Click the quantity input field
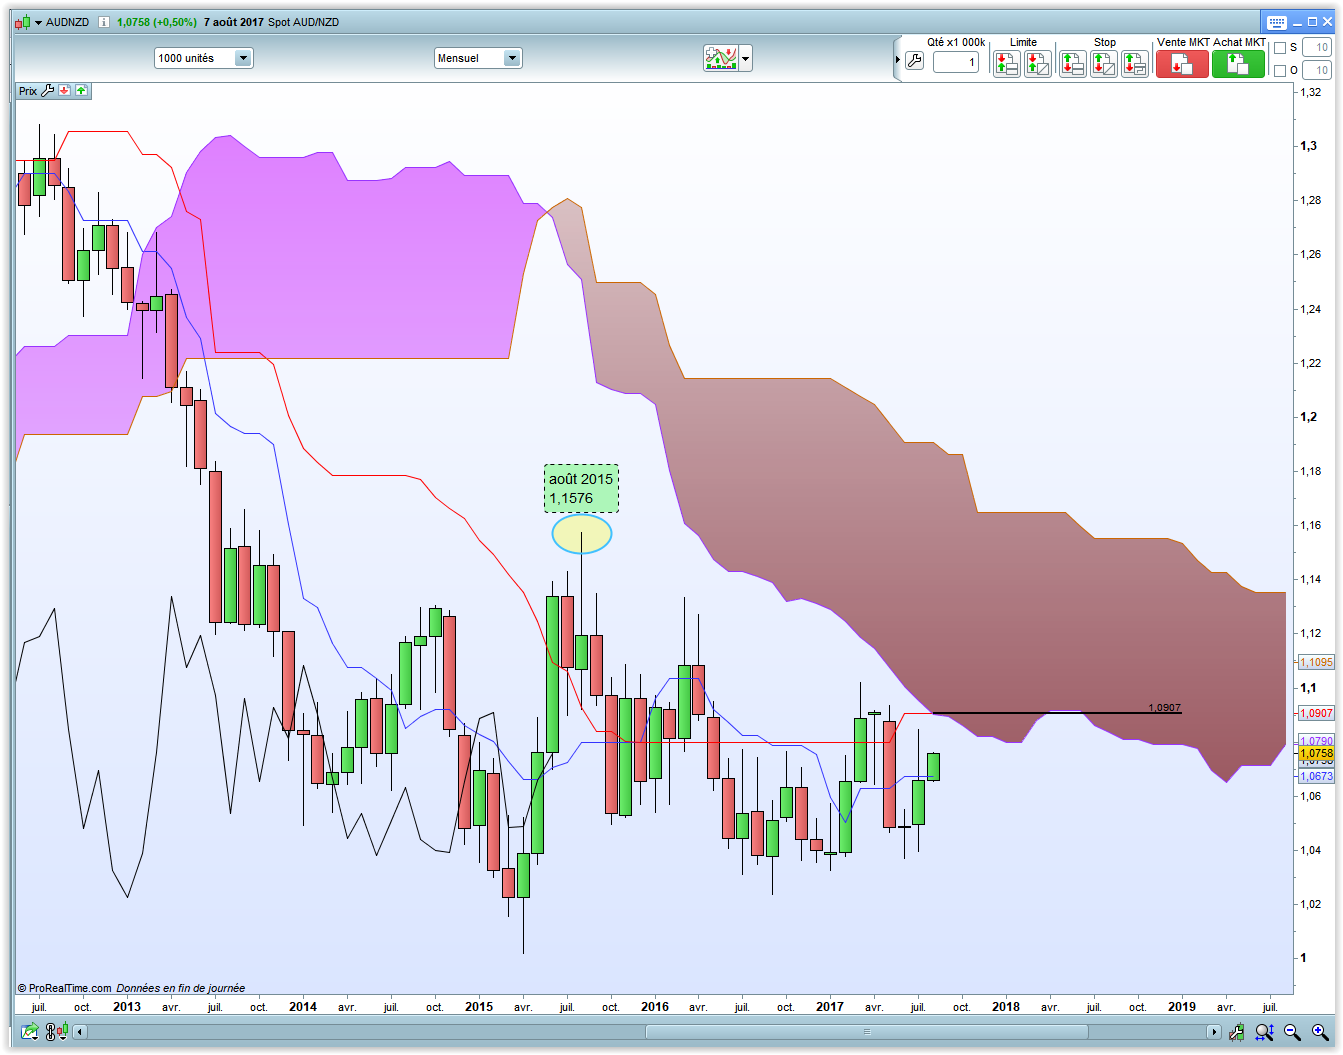1343x1055 pixels. tap(956, 62)
